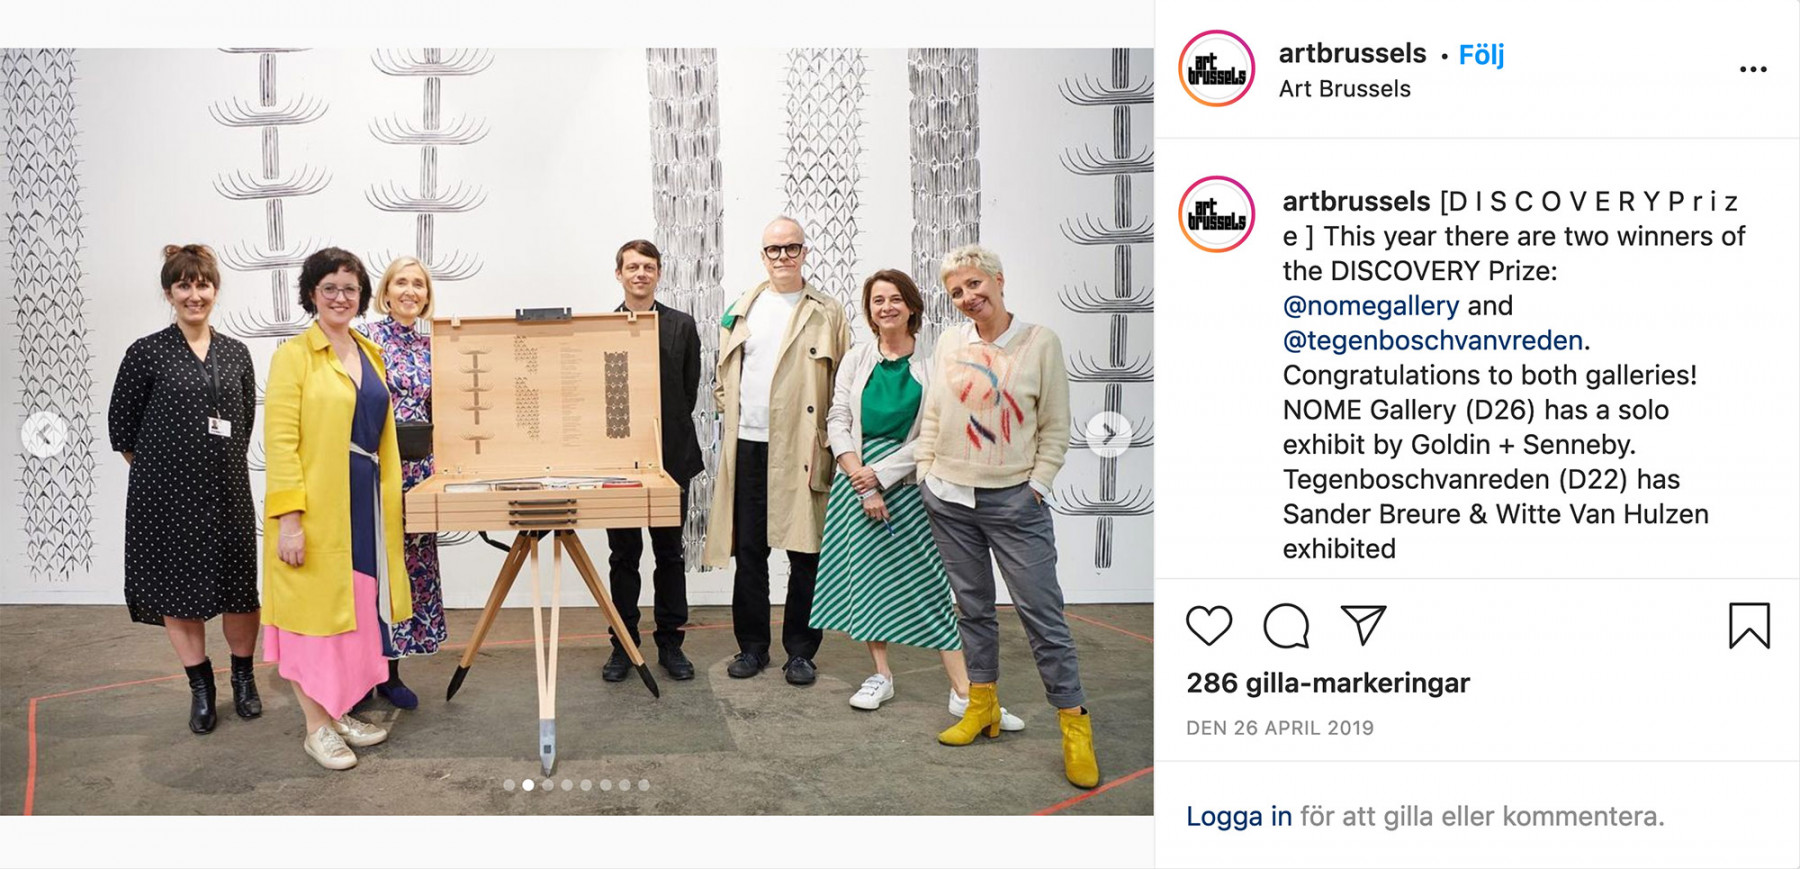Open artbrussels username in caption
The width and height of the screenshot is (1800, 869).
[x=1356, y=201]
